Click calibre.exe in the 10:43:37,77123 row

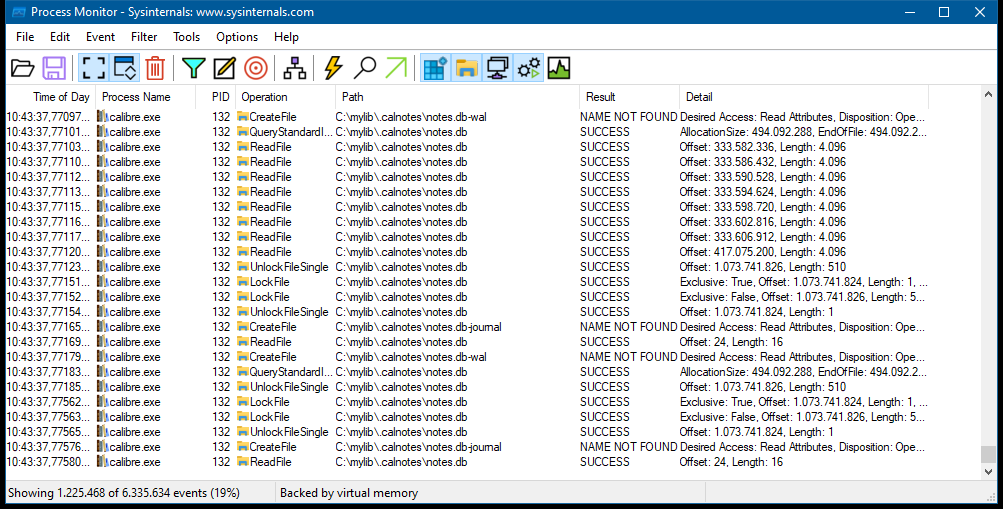tap(134, 267)
